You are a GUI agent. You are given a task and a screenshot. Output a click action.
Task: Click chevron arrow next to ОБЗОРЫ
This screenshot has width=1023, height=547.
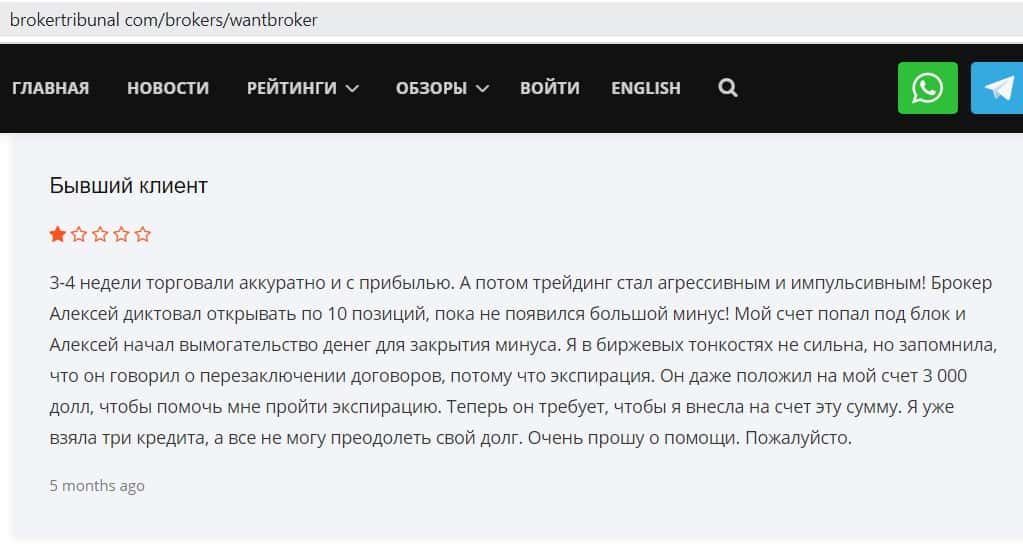[x=482, y=88]
